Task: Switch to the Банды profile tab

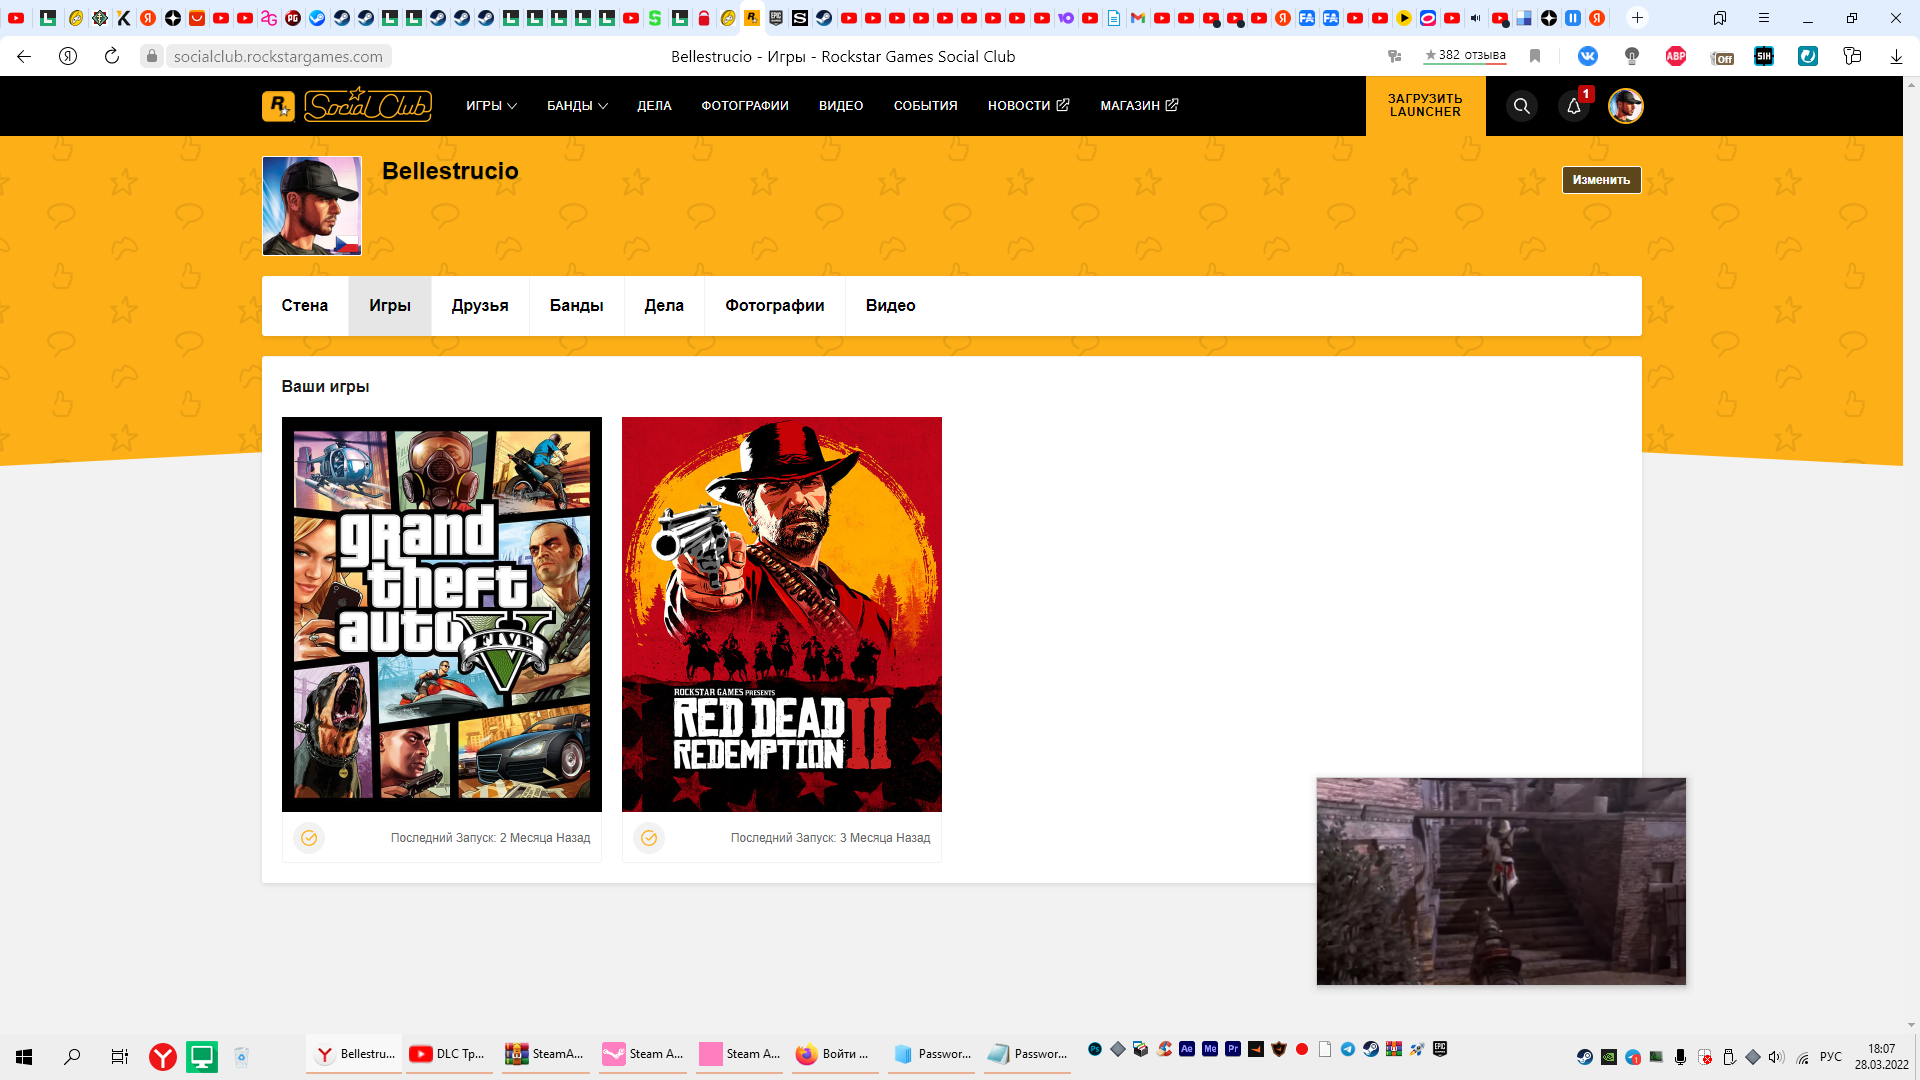Action: tap(577, 306)
